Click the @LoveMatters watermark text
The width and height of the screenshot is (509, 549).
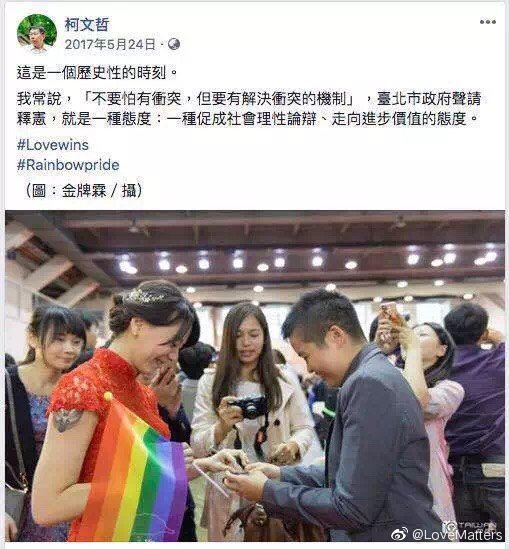click(457, 535)
